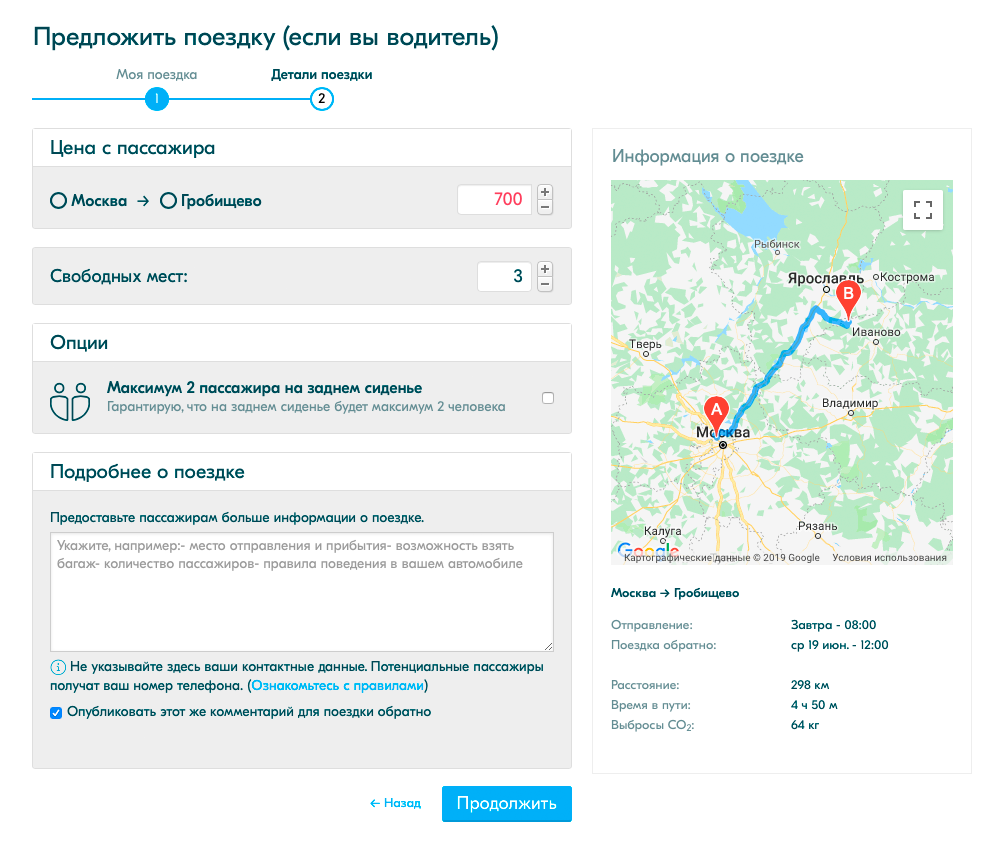Viewport: 1000px width, 862px height.
Task: Go to step 1 Моя поездка
Action: click(156, 99)
